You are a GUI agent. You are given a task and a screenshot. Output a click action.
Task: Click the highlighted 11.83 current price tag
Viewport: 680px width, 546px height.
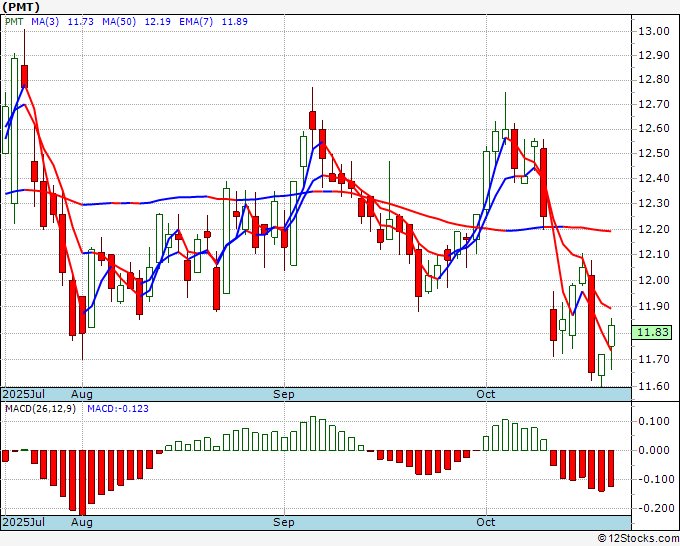(x=652, y=333)
